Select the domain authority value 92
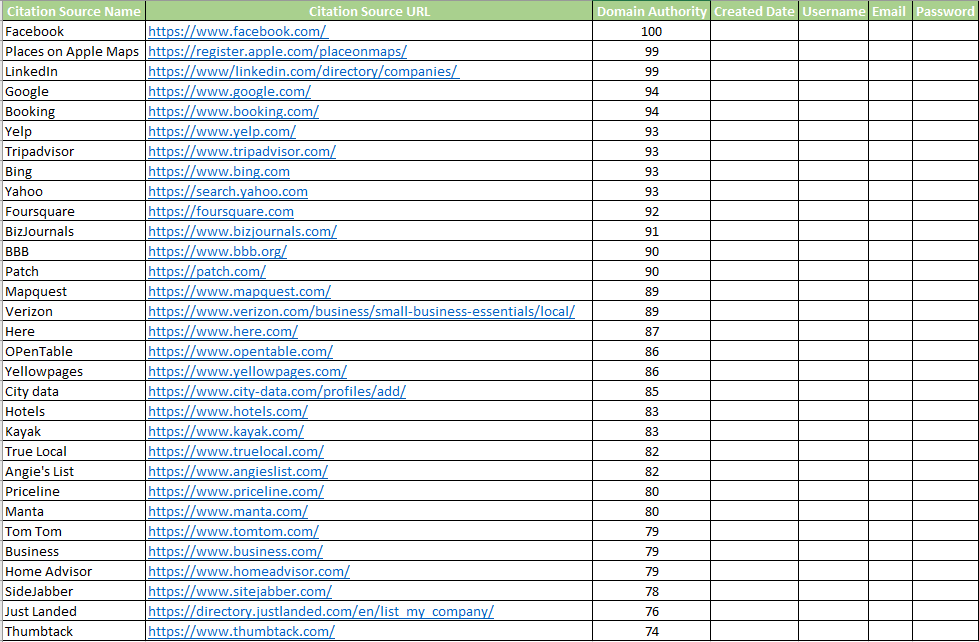 (651, 211)
